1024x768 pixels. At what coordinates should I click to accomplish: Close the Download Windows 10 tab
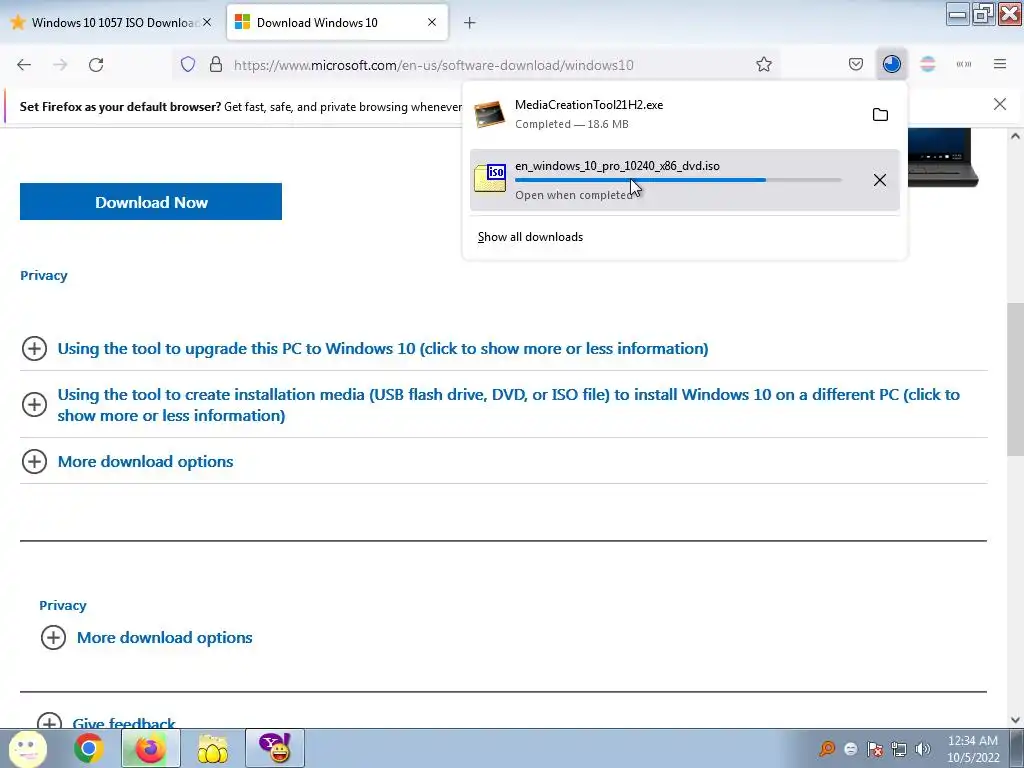(432, 22)
